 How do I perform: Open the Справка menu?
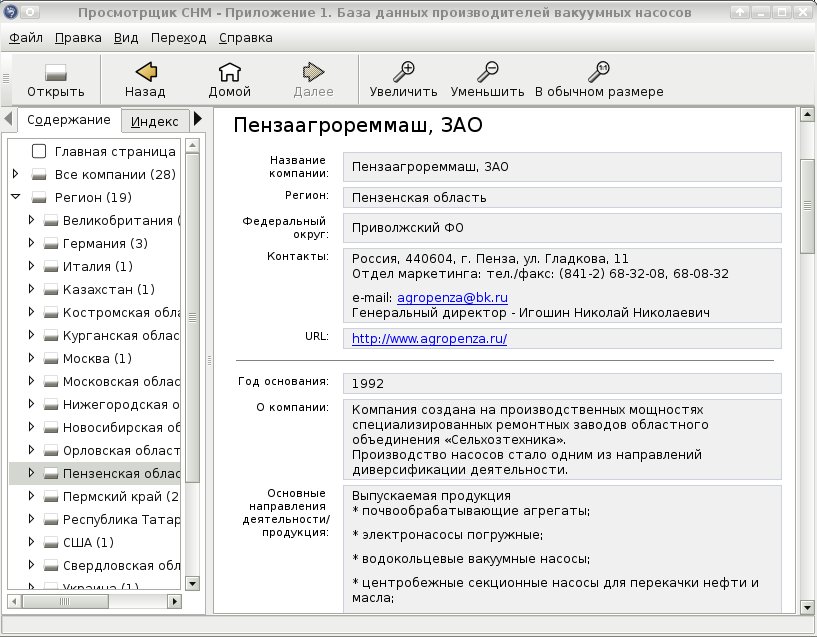245,38
